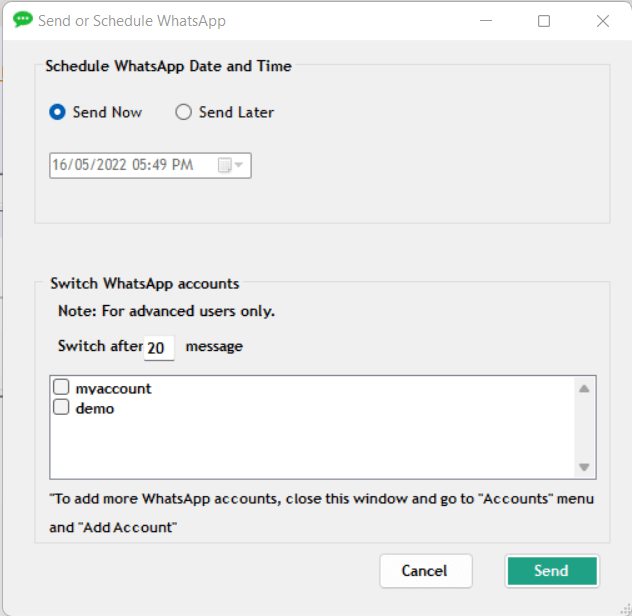Click the WhatsApp chat bubble icon in title bar
The width and height of the screenshot is (632, 616).
22,20
